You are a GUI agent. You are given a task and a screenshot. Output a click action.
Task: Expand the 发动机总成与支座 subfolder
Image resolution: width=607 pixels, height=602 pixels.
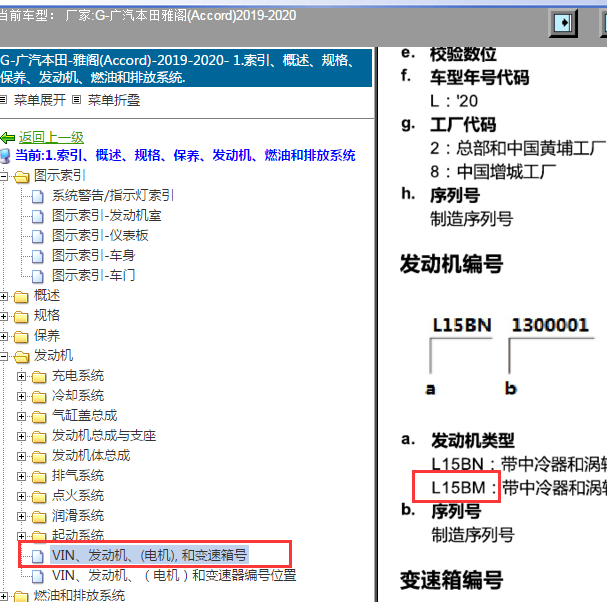[22, 437]
